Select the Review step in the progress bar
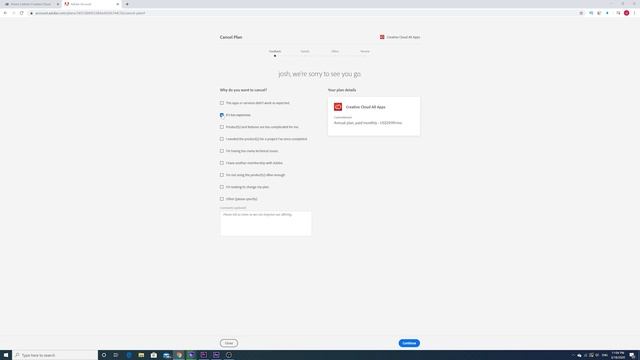This screenshot has width=640, height=360. coord(365,52)
